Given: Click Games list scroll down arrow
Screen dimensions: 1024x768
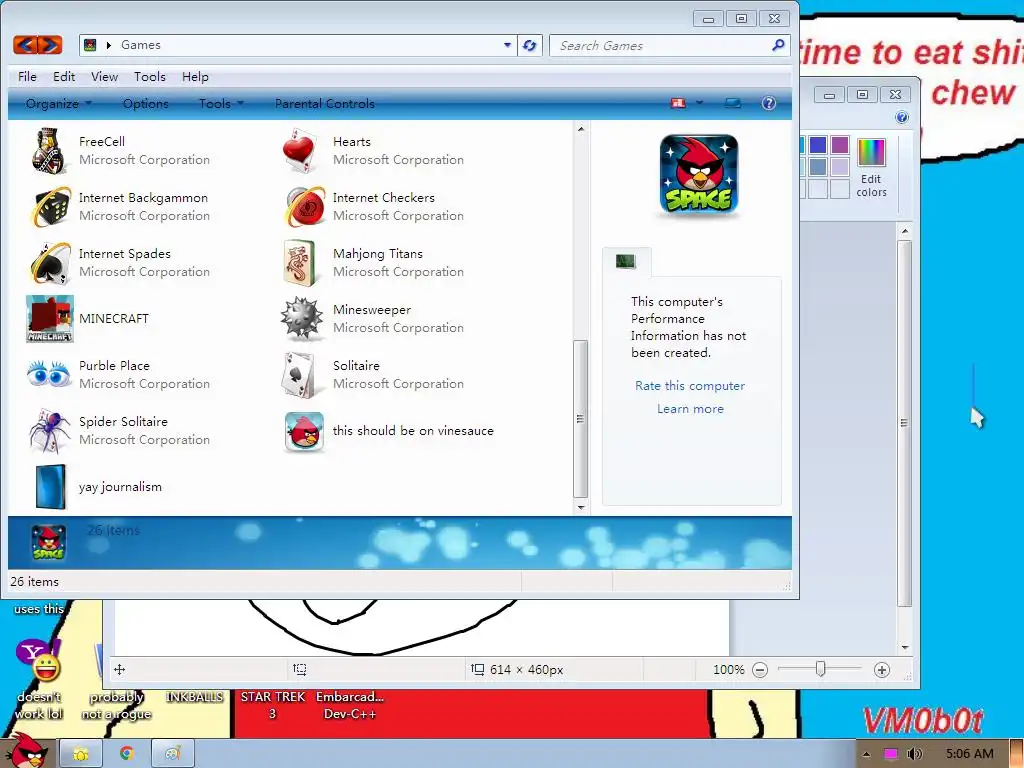Looking at the screenshot, I should point(581,507).
